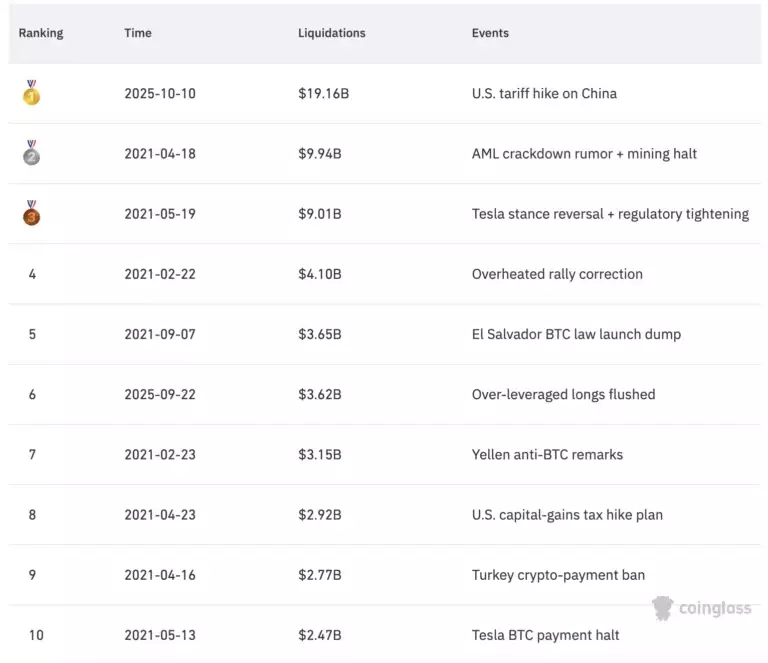
Task: Click the Overheated rally correction event
Action: pyautogui.click(x=557, y=274)
